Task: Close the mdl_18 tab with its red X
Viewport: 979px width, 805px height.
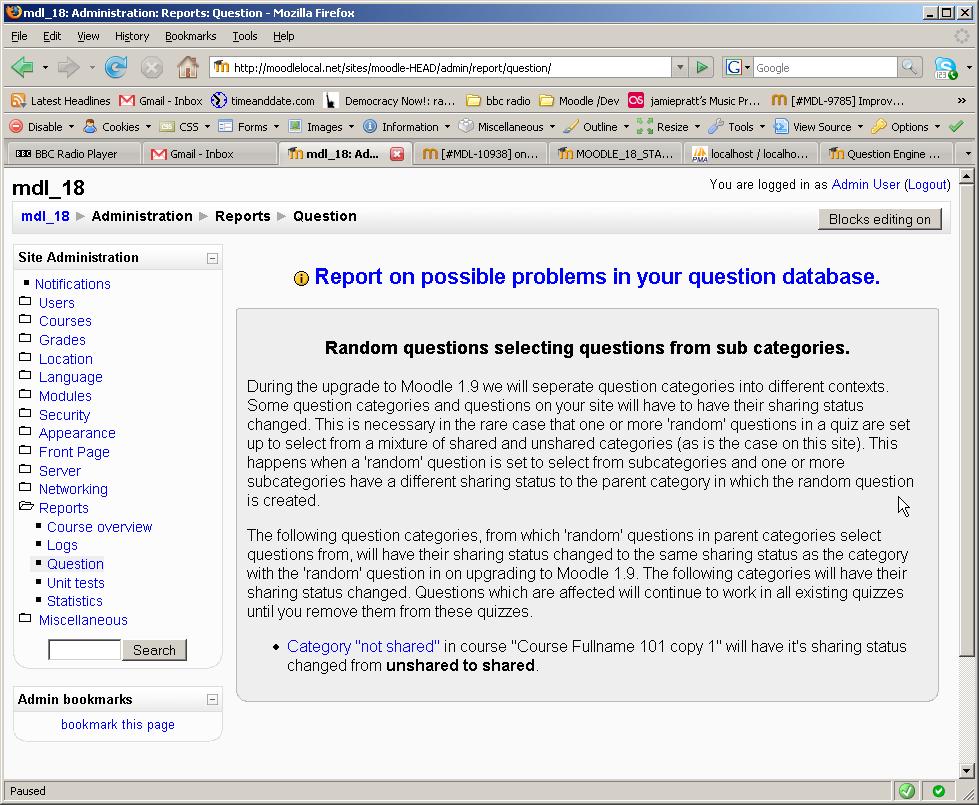Action: tap(397, 154)
